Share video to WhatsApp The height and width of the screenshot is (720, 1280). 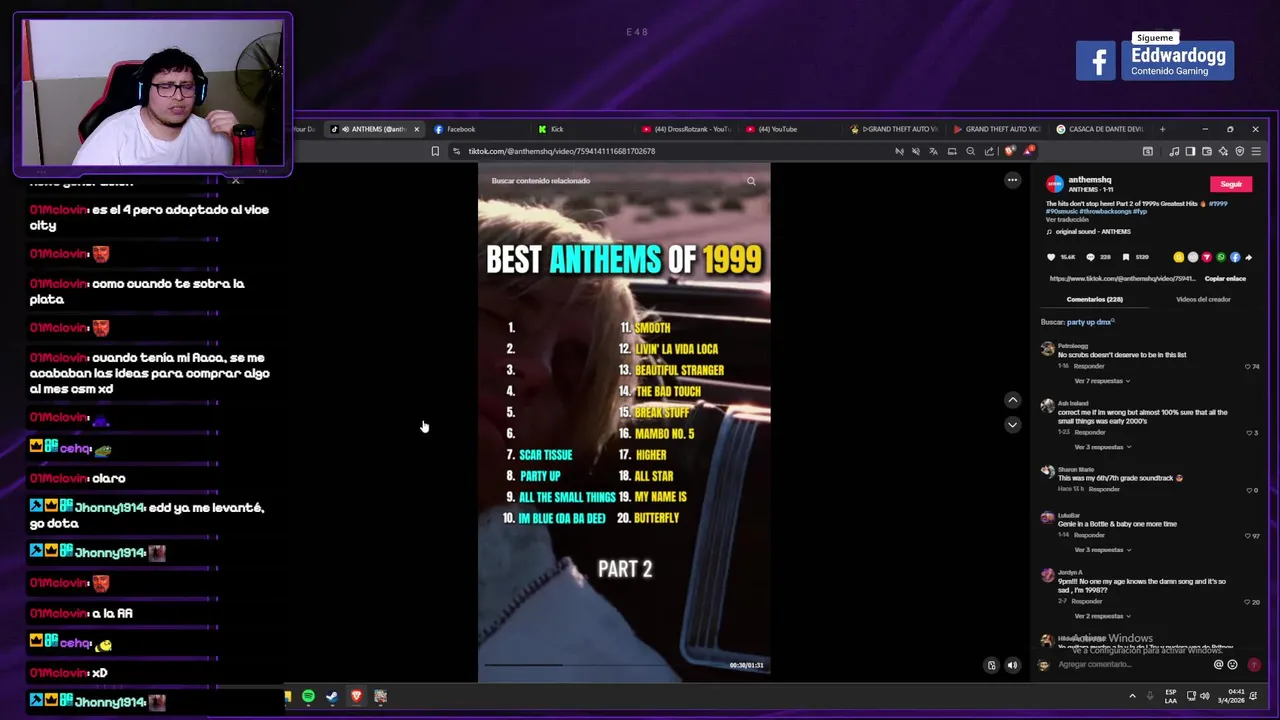(1221, 257)
